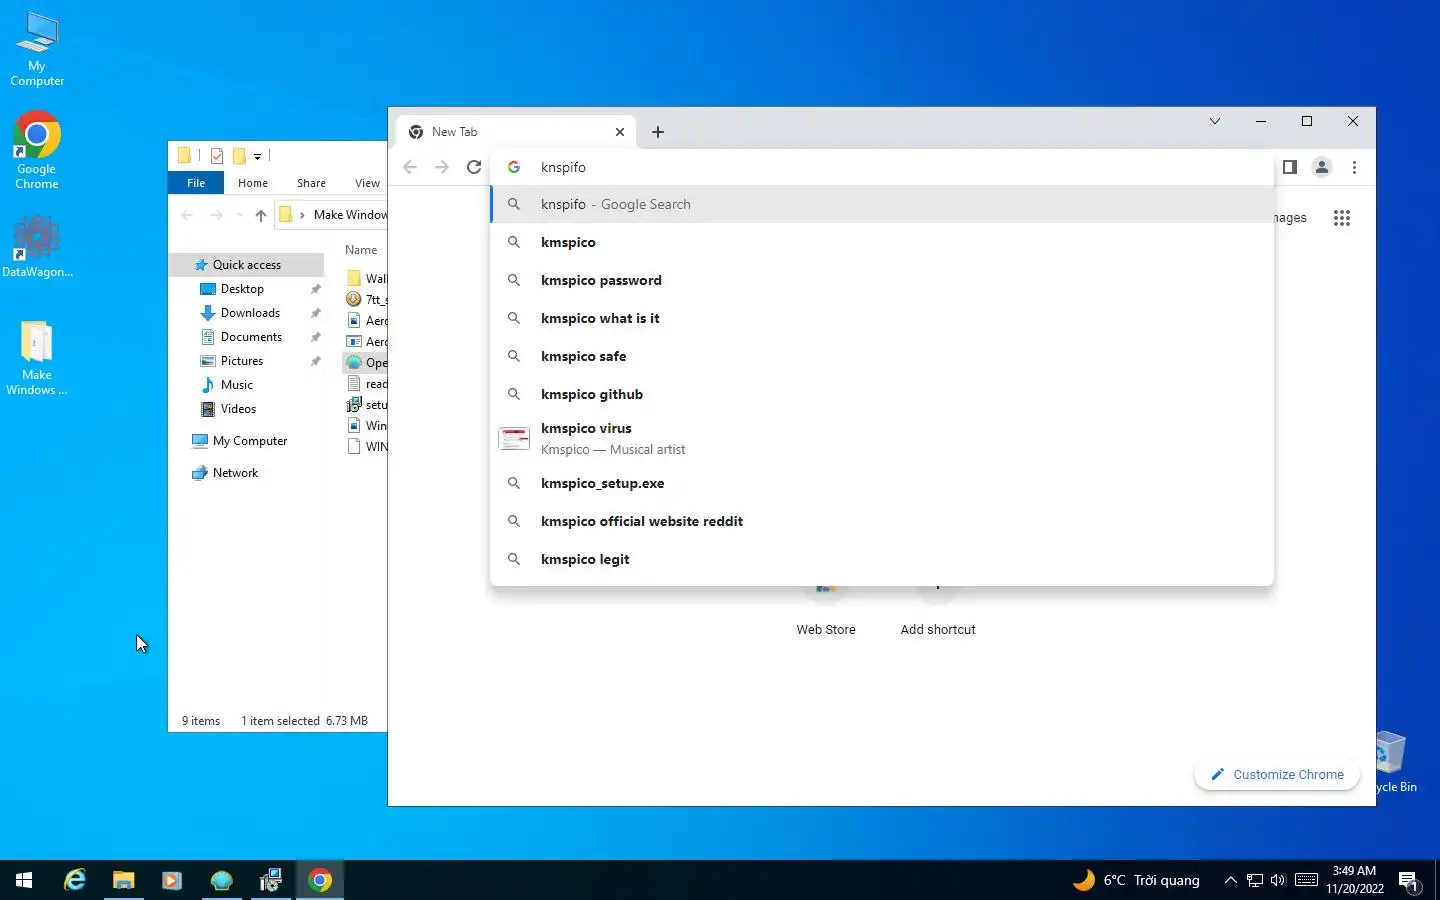The height and width of the screenshot is (900, 1440).
Task: Open volume control in system tray
Action: coord(1278,880)
